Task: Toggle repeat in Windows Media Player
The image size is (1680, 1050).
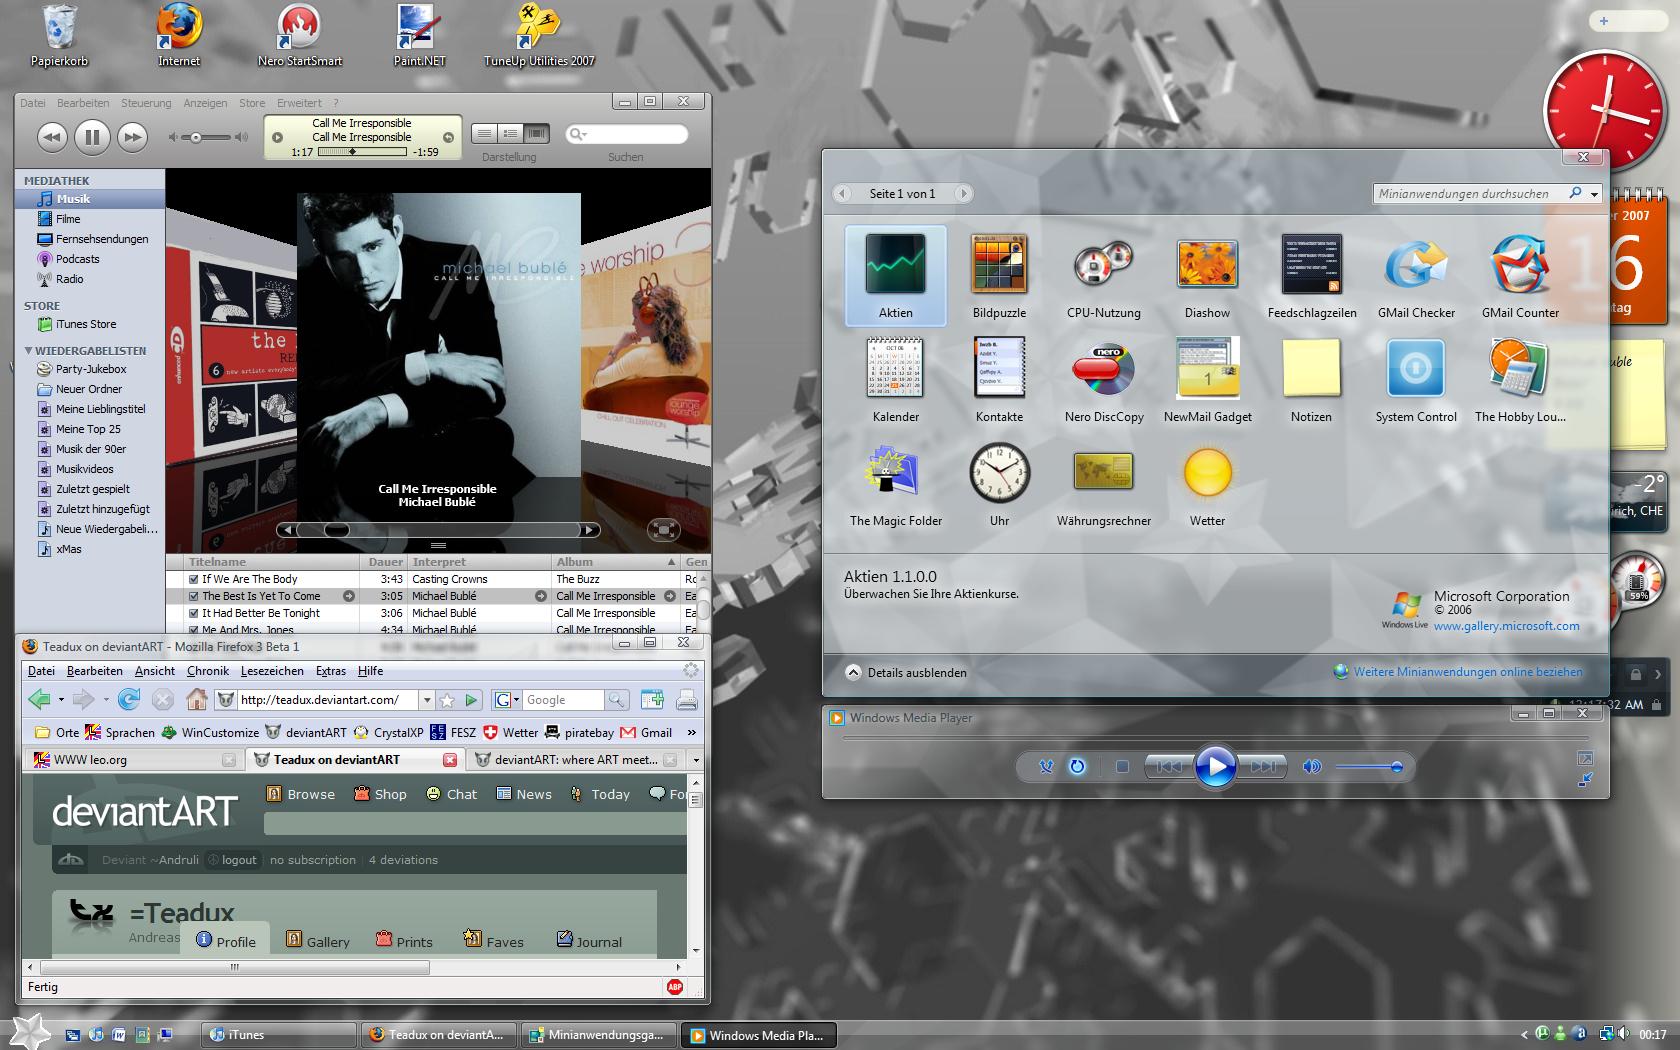Action: (1077, 767)
